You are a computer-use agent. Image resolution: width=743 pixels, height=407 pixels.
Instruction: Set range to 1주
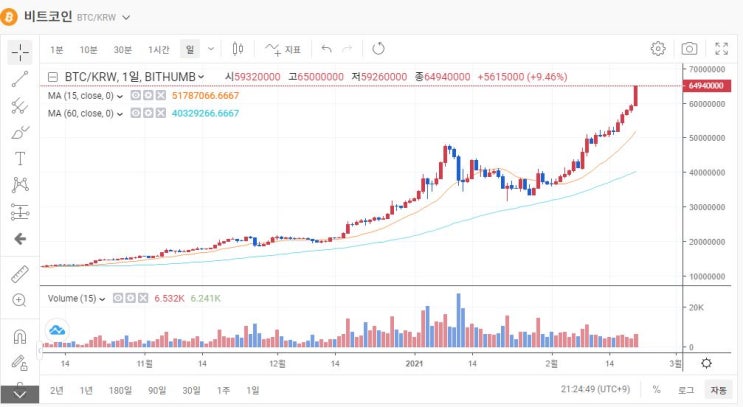(x=223, y=390)
